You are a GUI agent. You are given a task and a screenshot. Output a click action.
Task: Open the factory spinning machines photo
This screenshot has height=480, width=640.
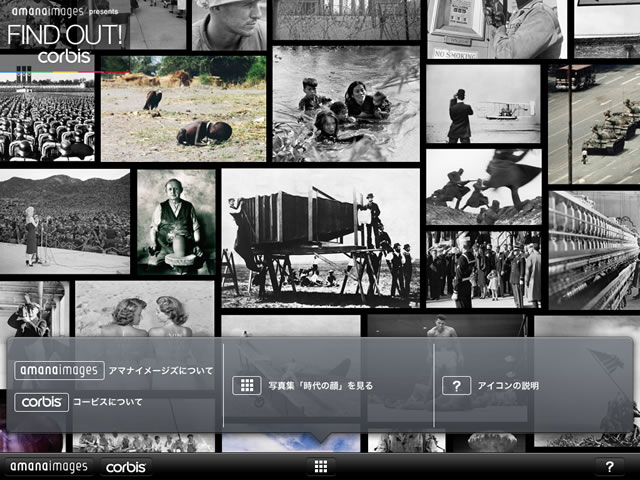pyautogui.click(x=594, y=250)
